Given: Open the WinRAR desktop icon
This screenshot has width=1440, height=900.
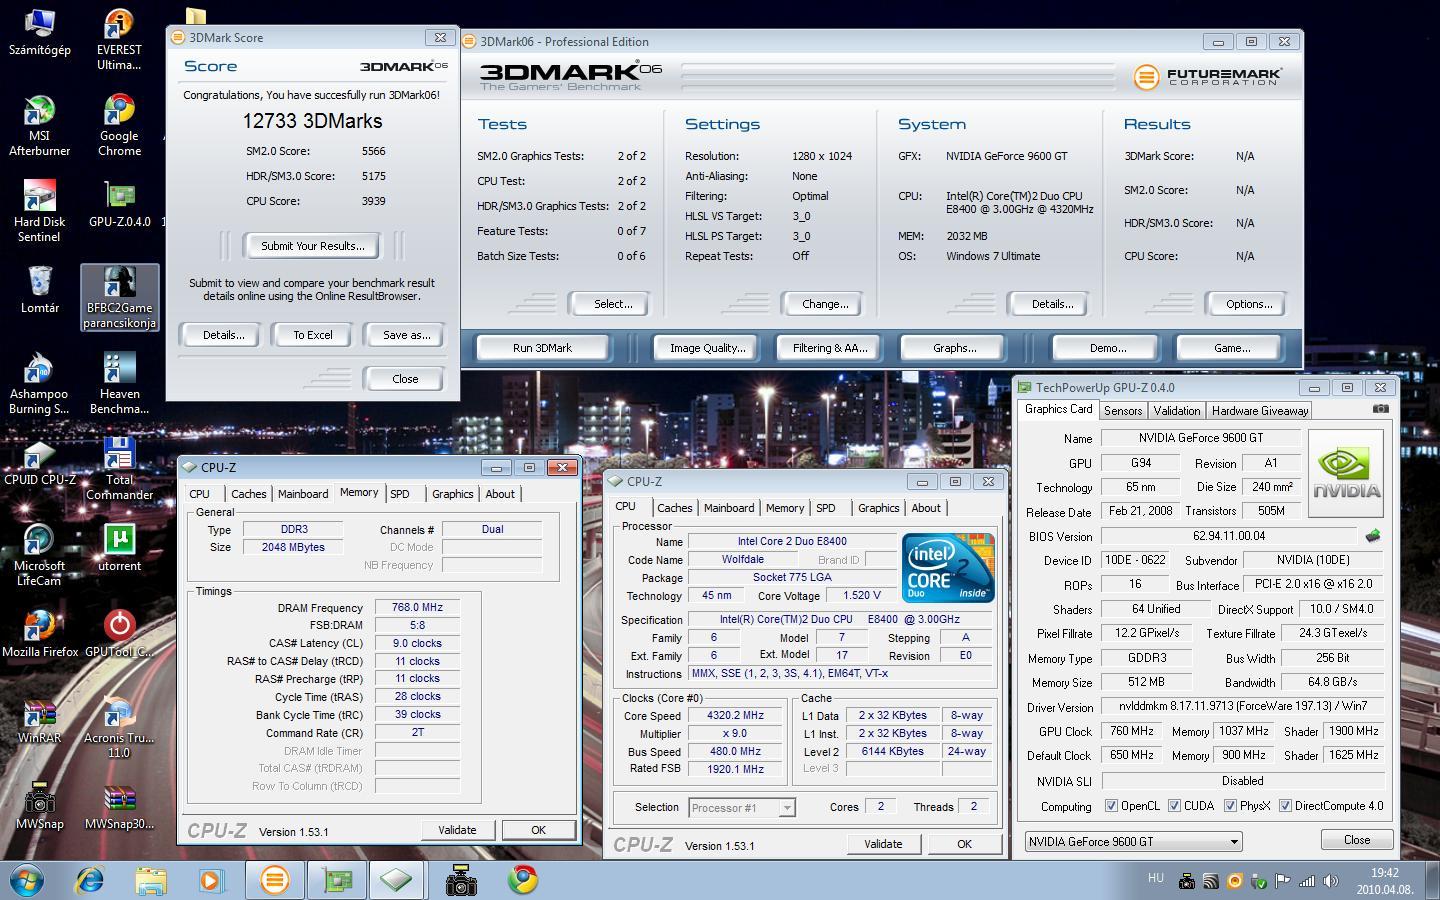Looking at the screenshot, I should pos(39,720).
